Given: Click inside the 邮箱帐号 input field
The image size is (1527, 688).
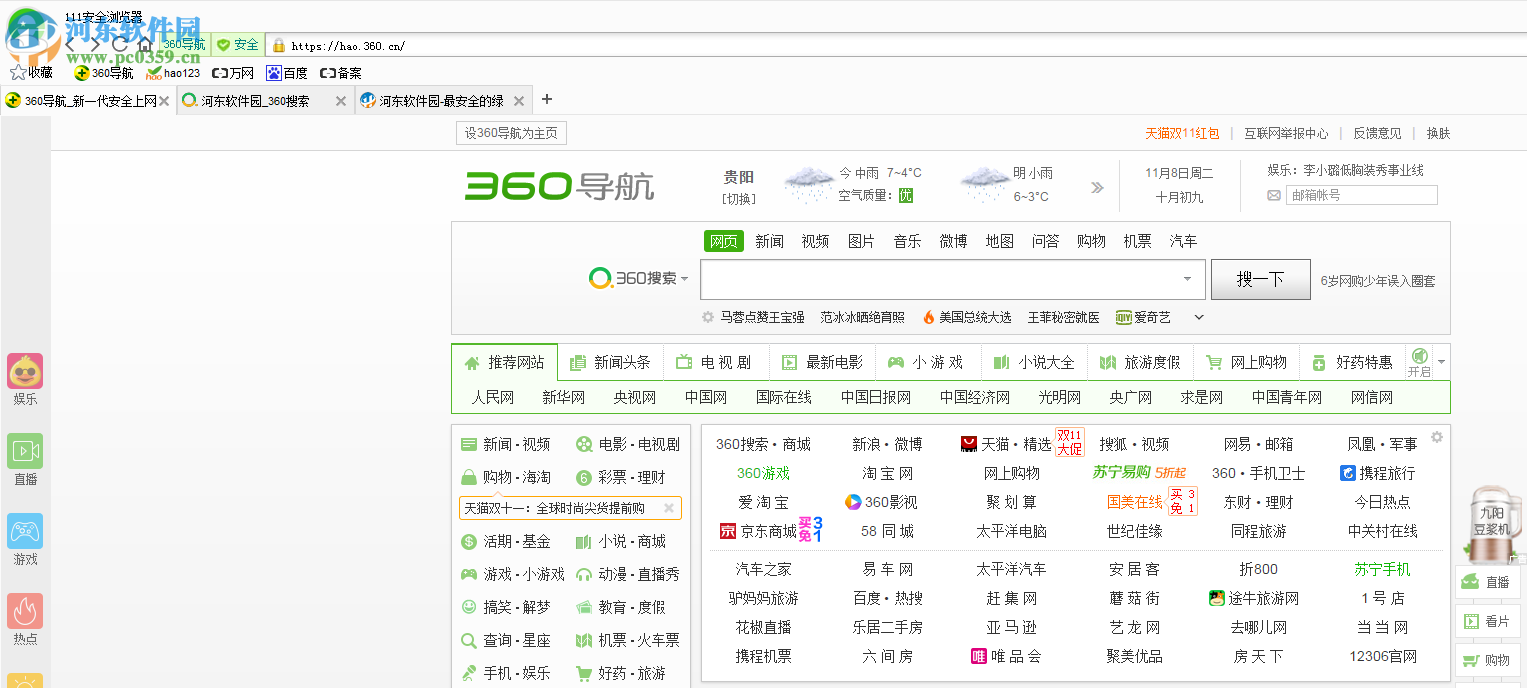Looking at the screenshot, I should (1360, 194).
